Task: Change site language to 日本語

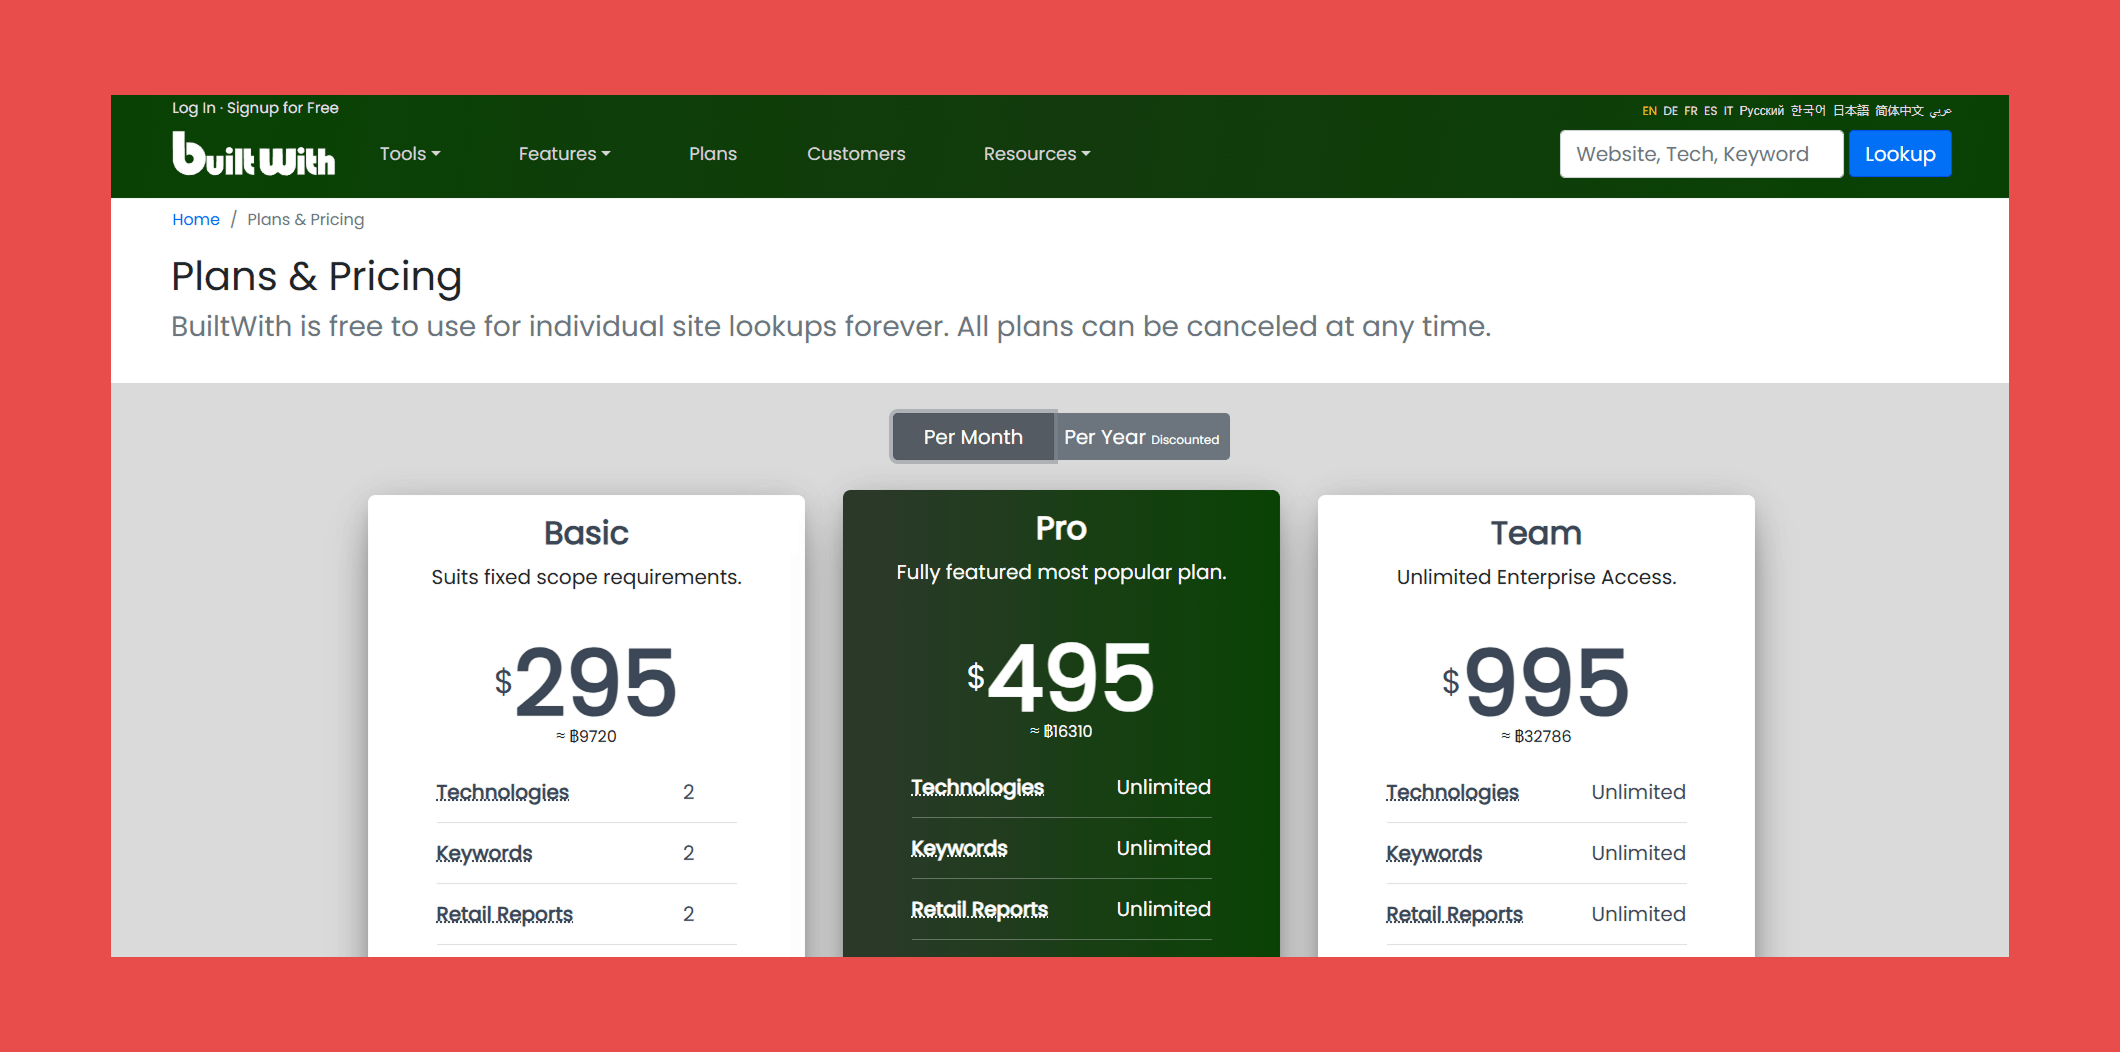Action: point(1850,111)
